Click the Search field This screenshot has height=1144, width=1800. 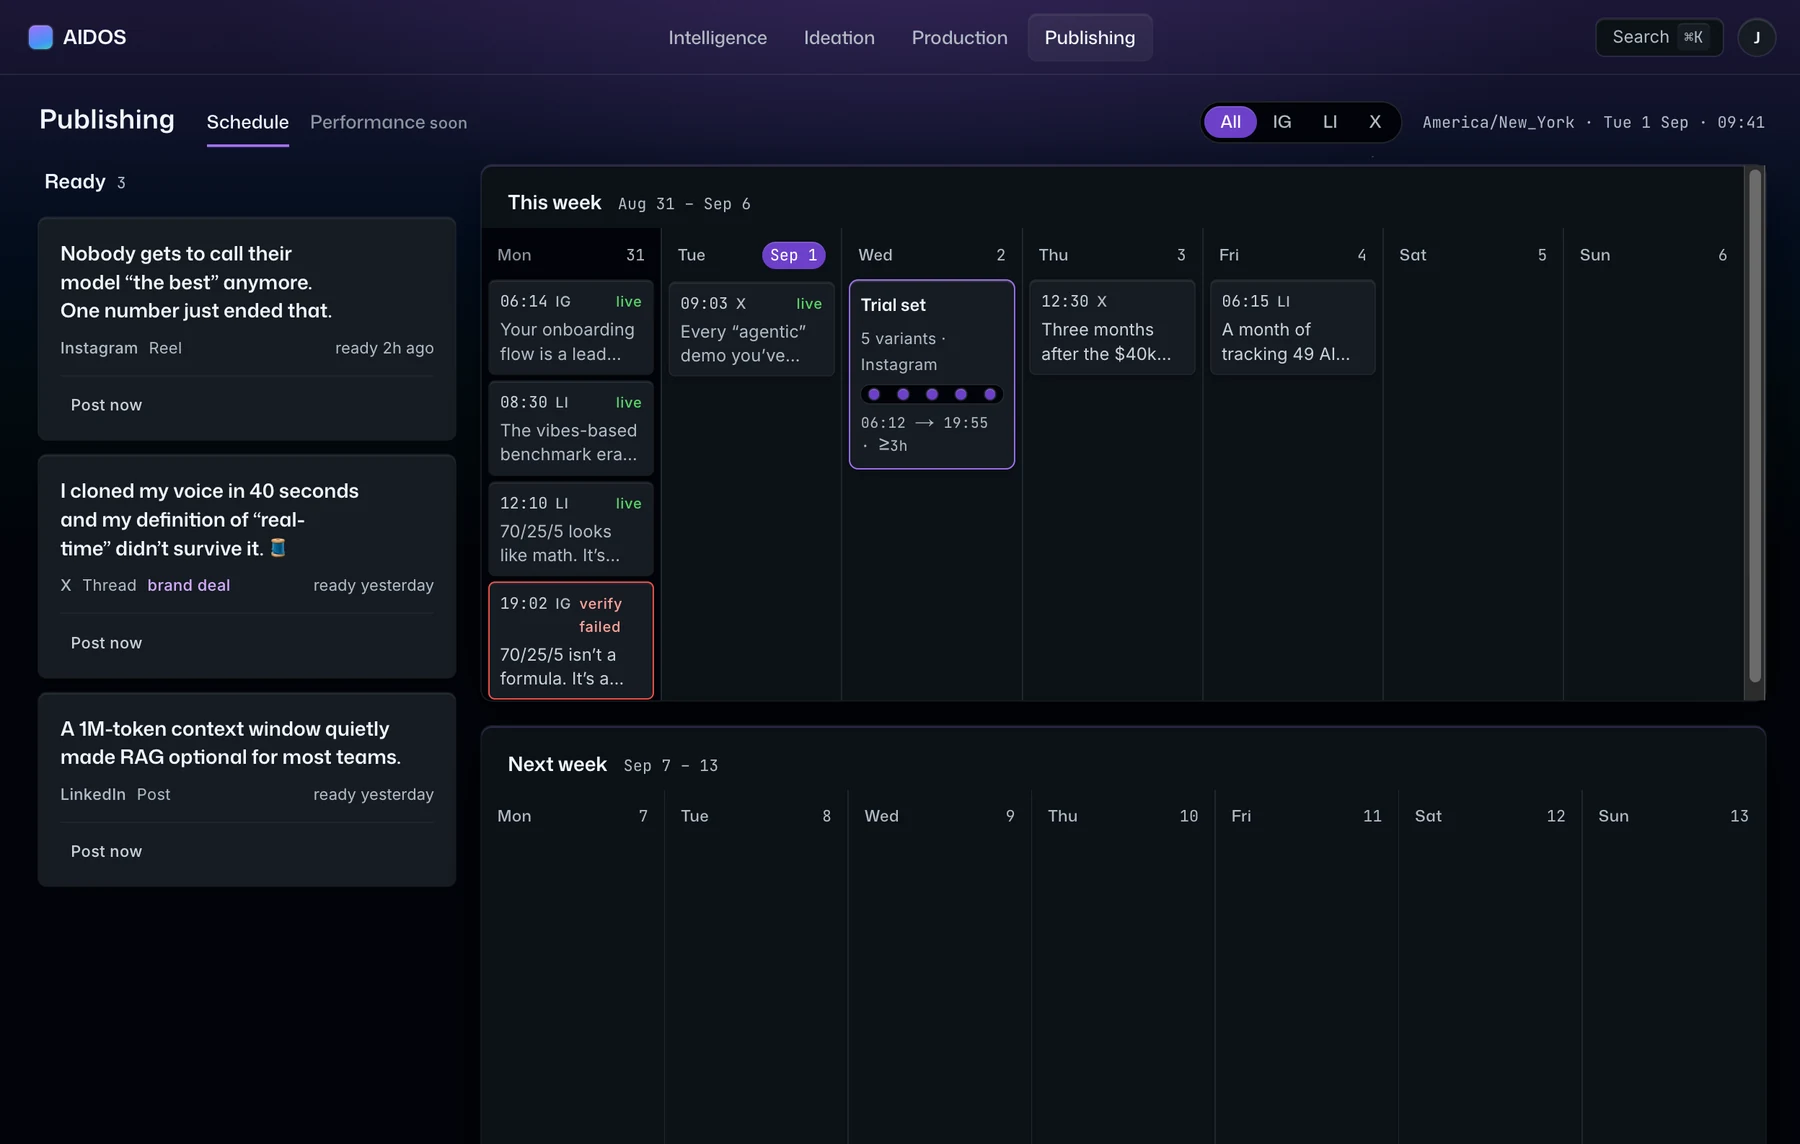pos(1658,37)
